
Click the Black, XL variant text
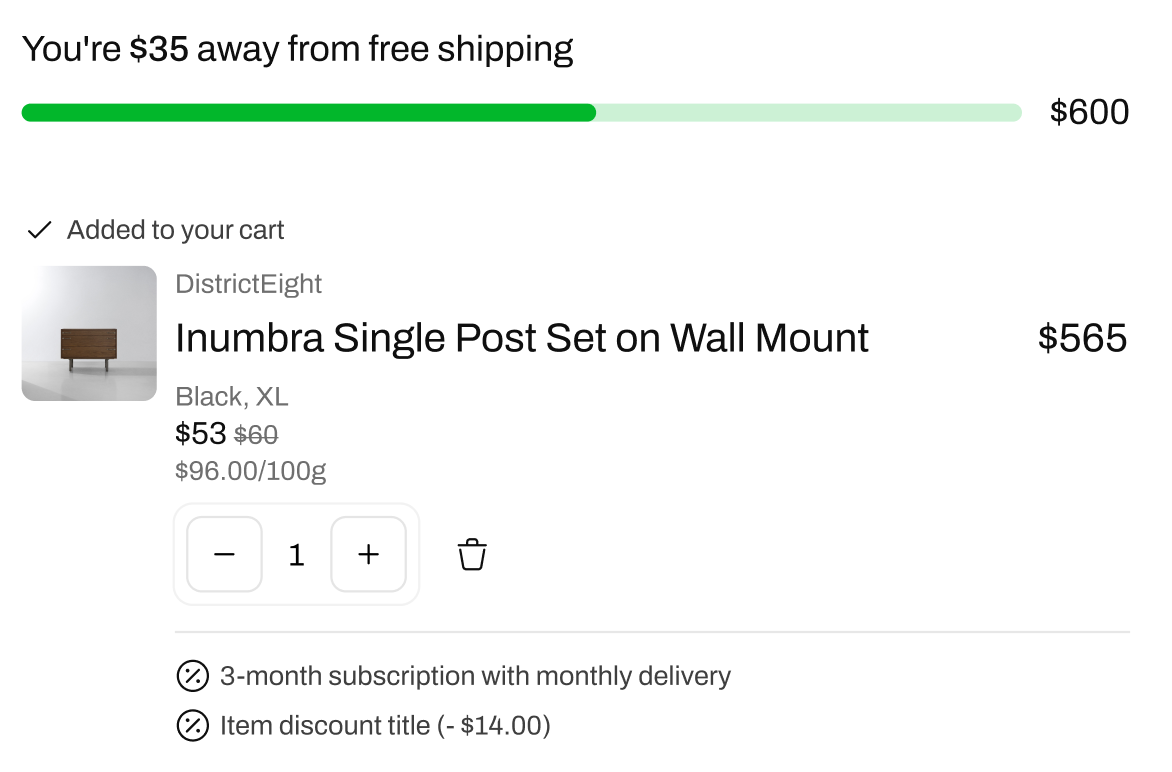click(231, 397)
